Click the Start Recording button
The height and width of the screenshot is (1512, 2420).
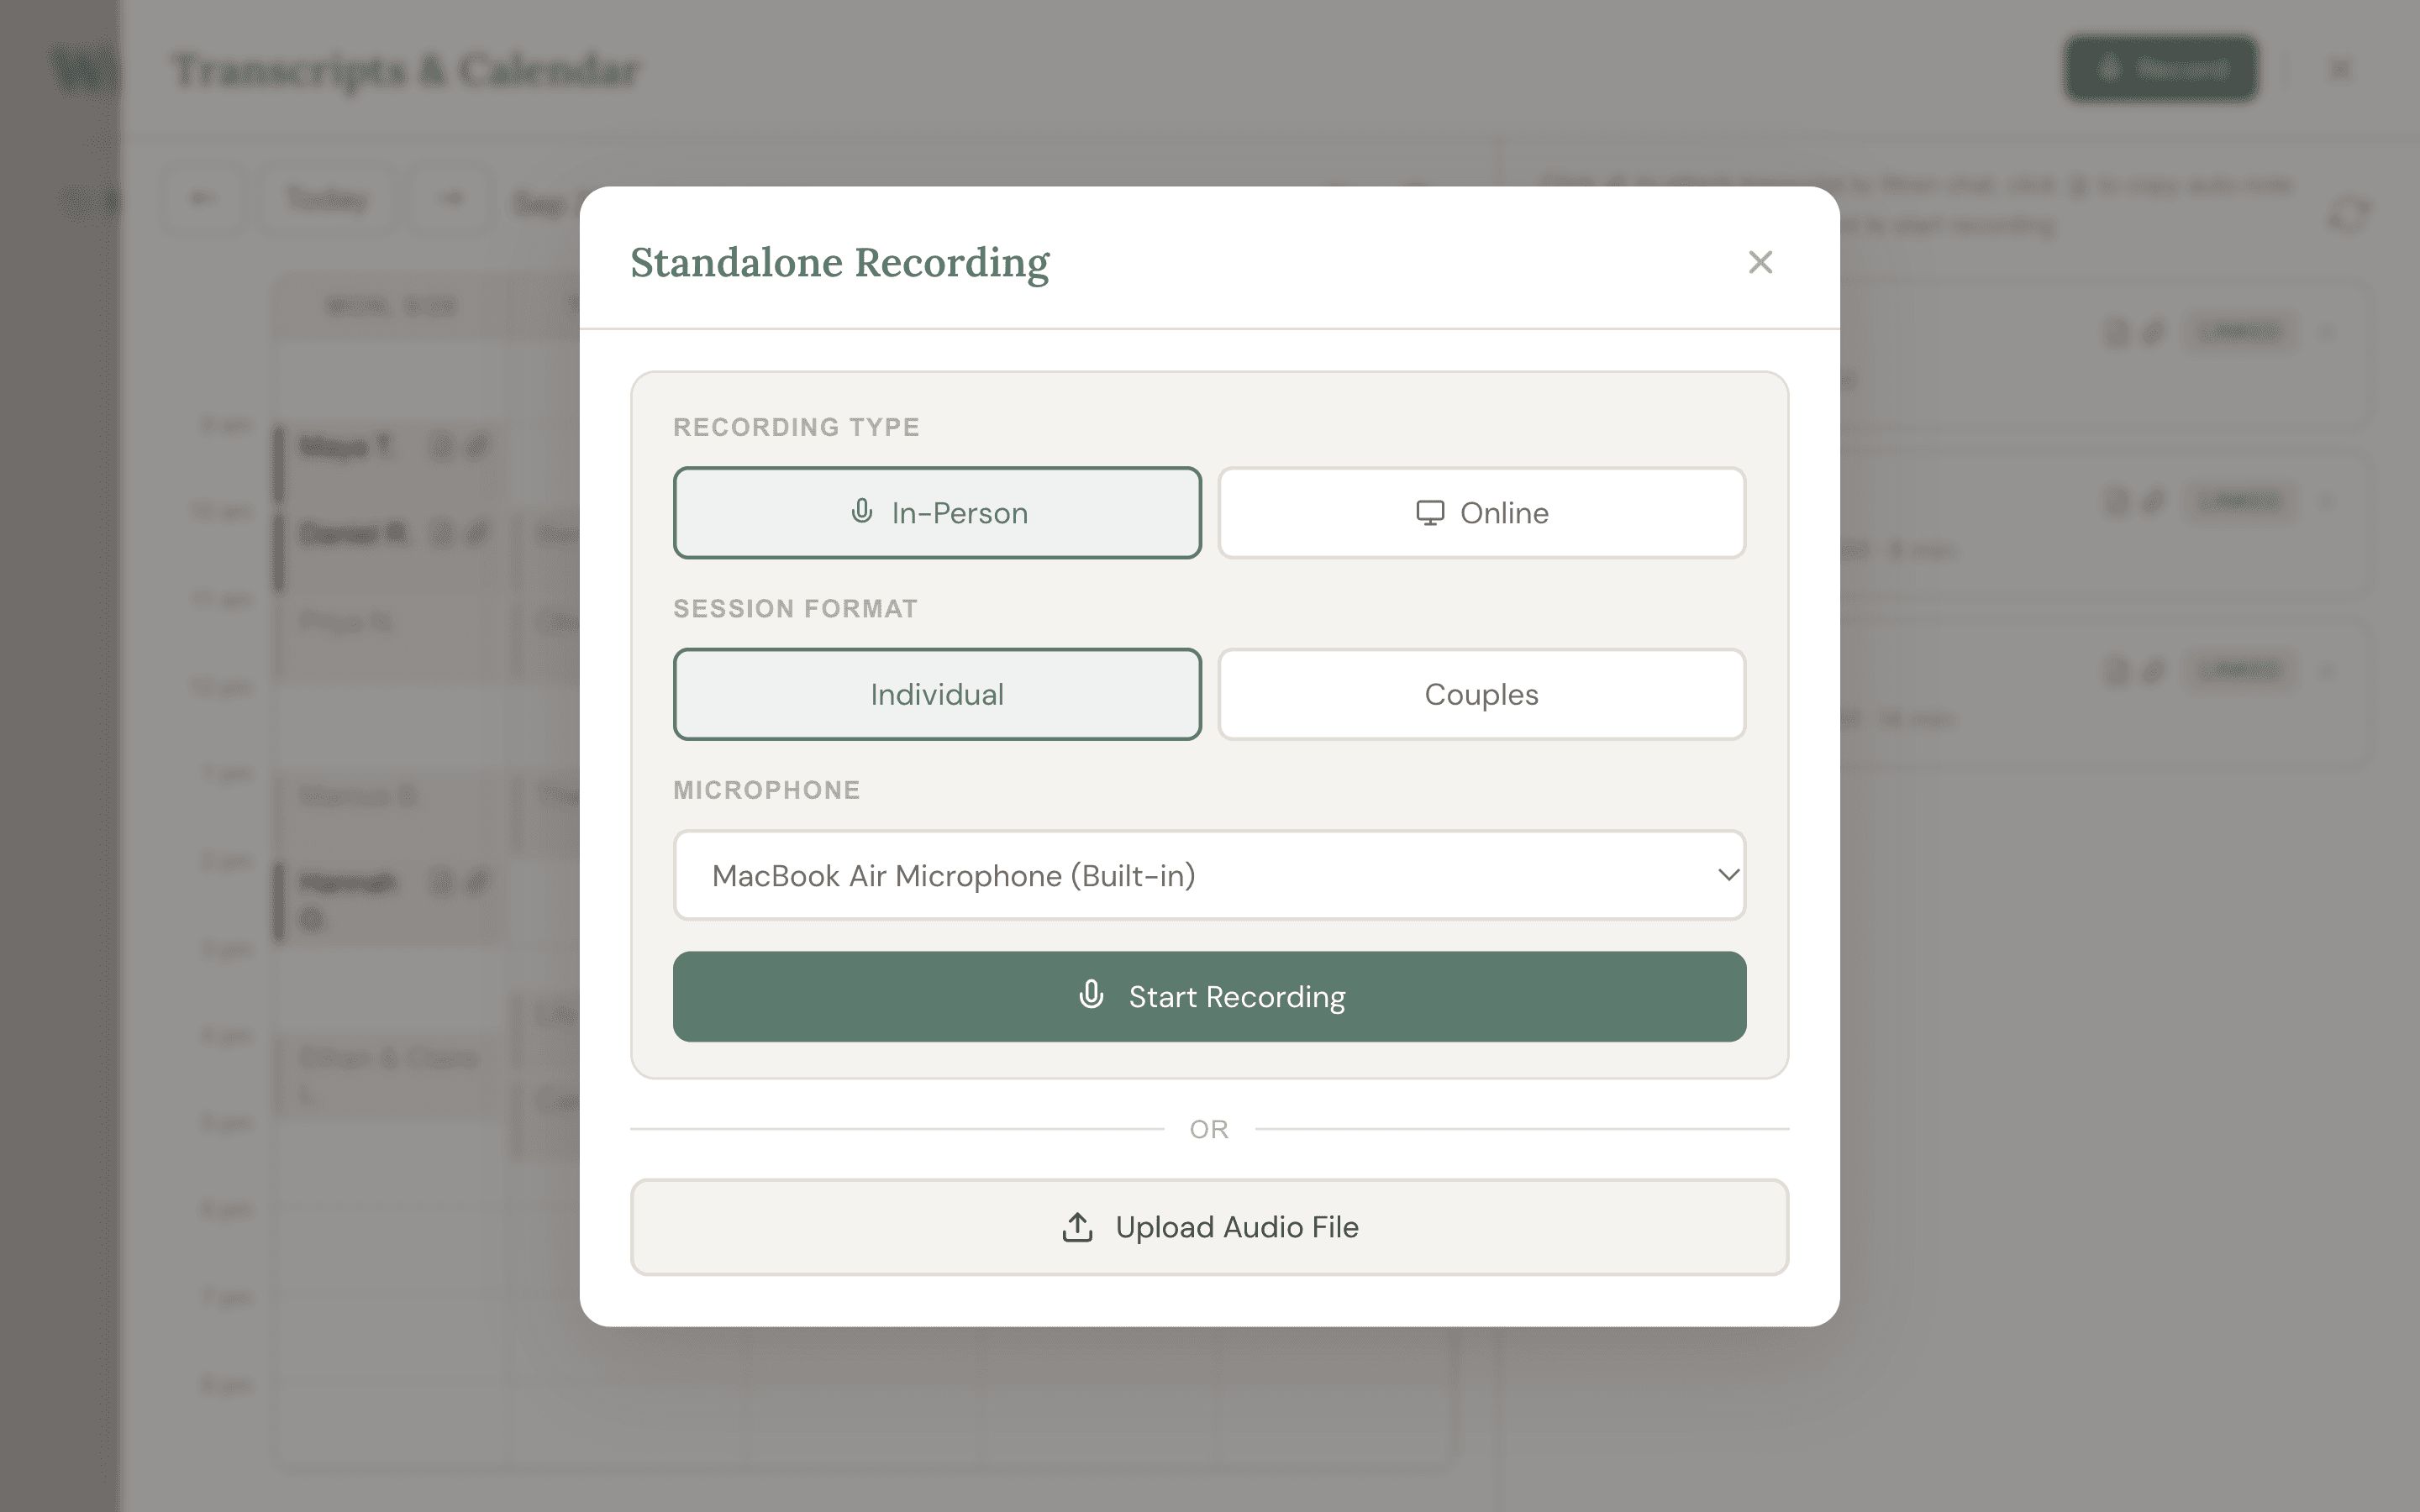tap(1210, 996)
